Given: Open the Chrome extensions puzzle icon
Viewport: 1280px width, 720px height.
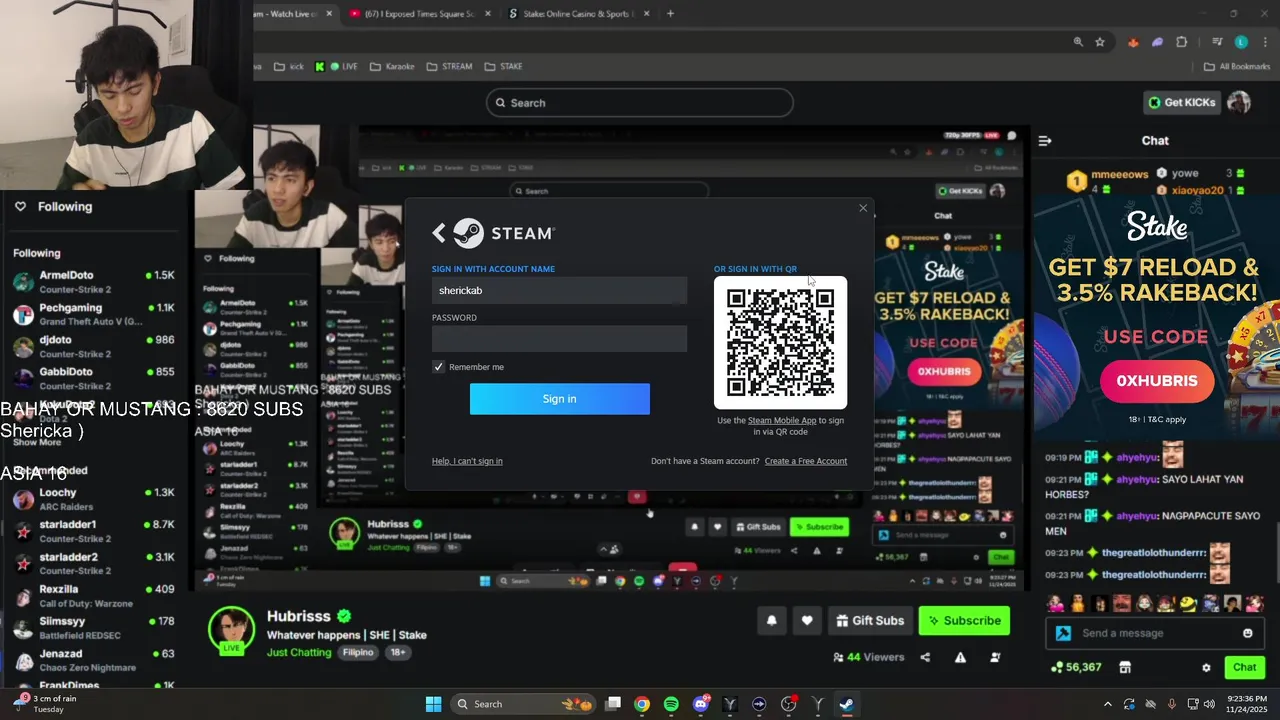Looking at the screenshot, I should pyautogui.click(x=1182, y=42).
